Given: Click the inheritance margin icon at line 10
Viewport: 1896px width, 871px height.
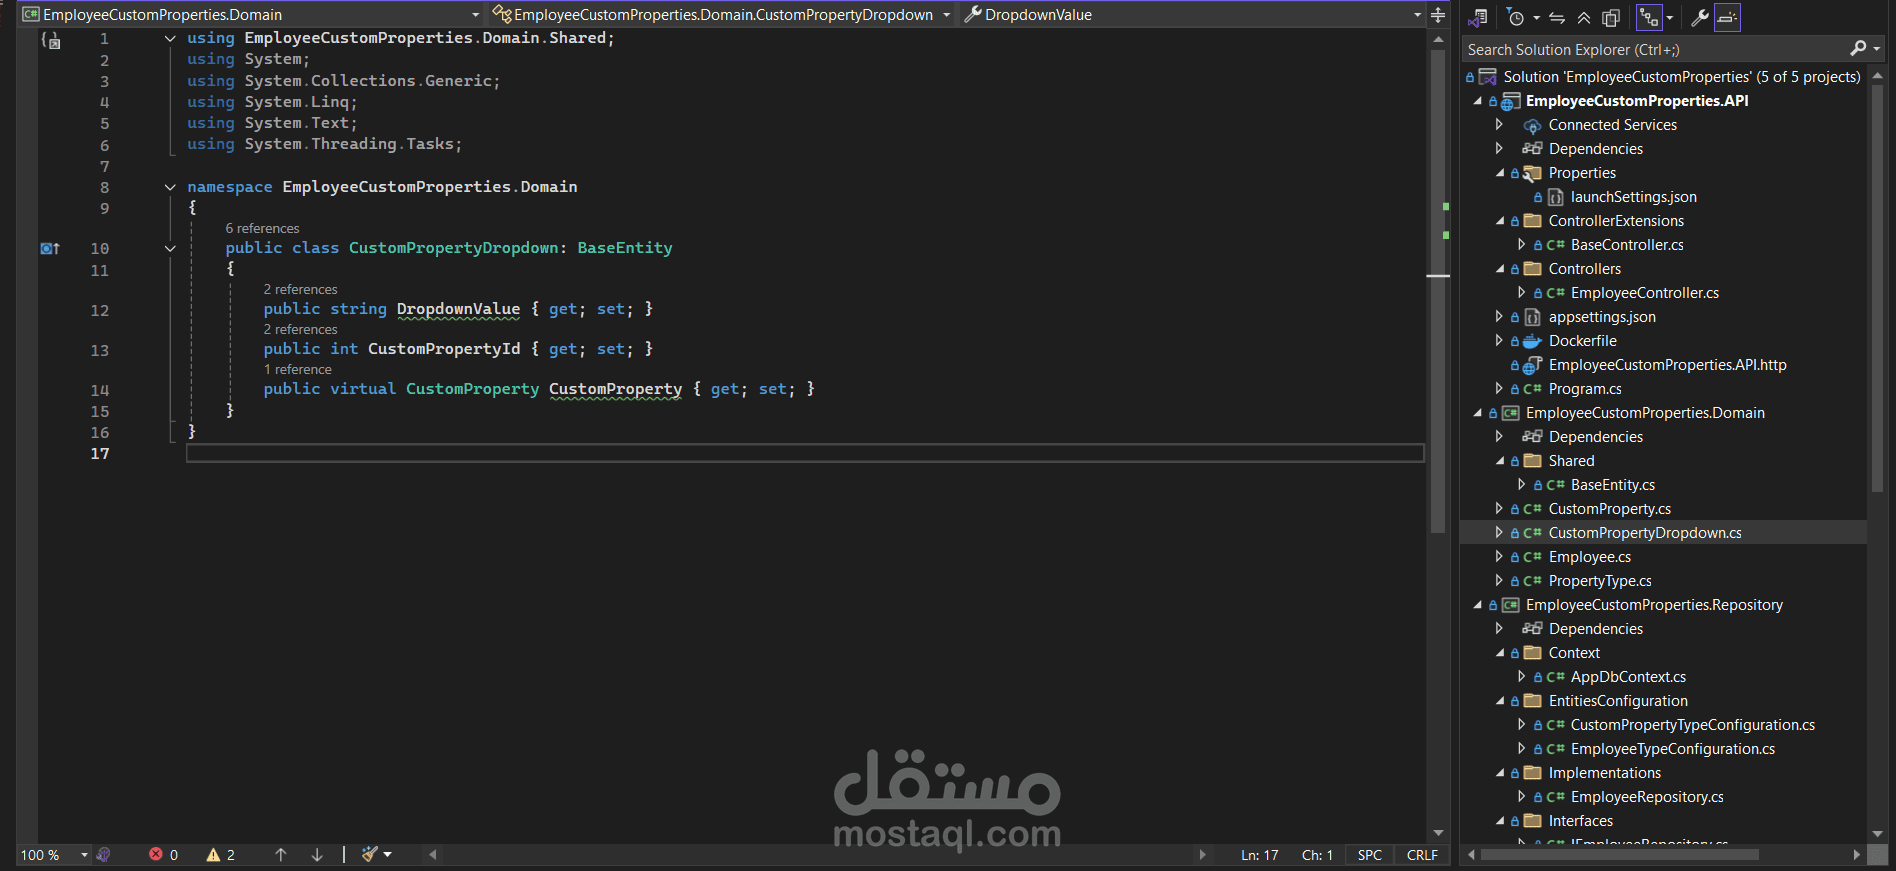Looking at the screenshot, I should [x=50, y=248].
